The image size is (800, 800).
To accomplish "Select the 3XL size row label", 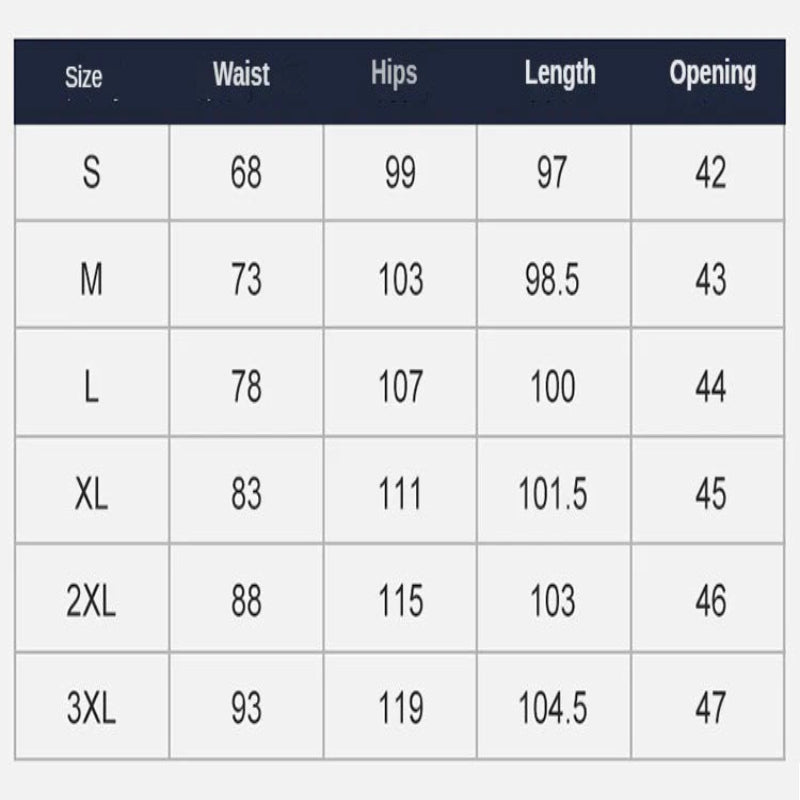I will coord(91,709).
